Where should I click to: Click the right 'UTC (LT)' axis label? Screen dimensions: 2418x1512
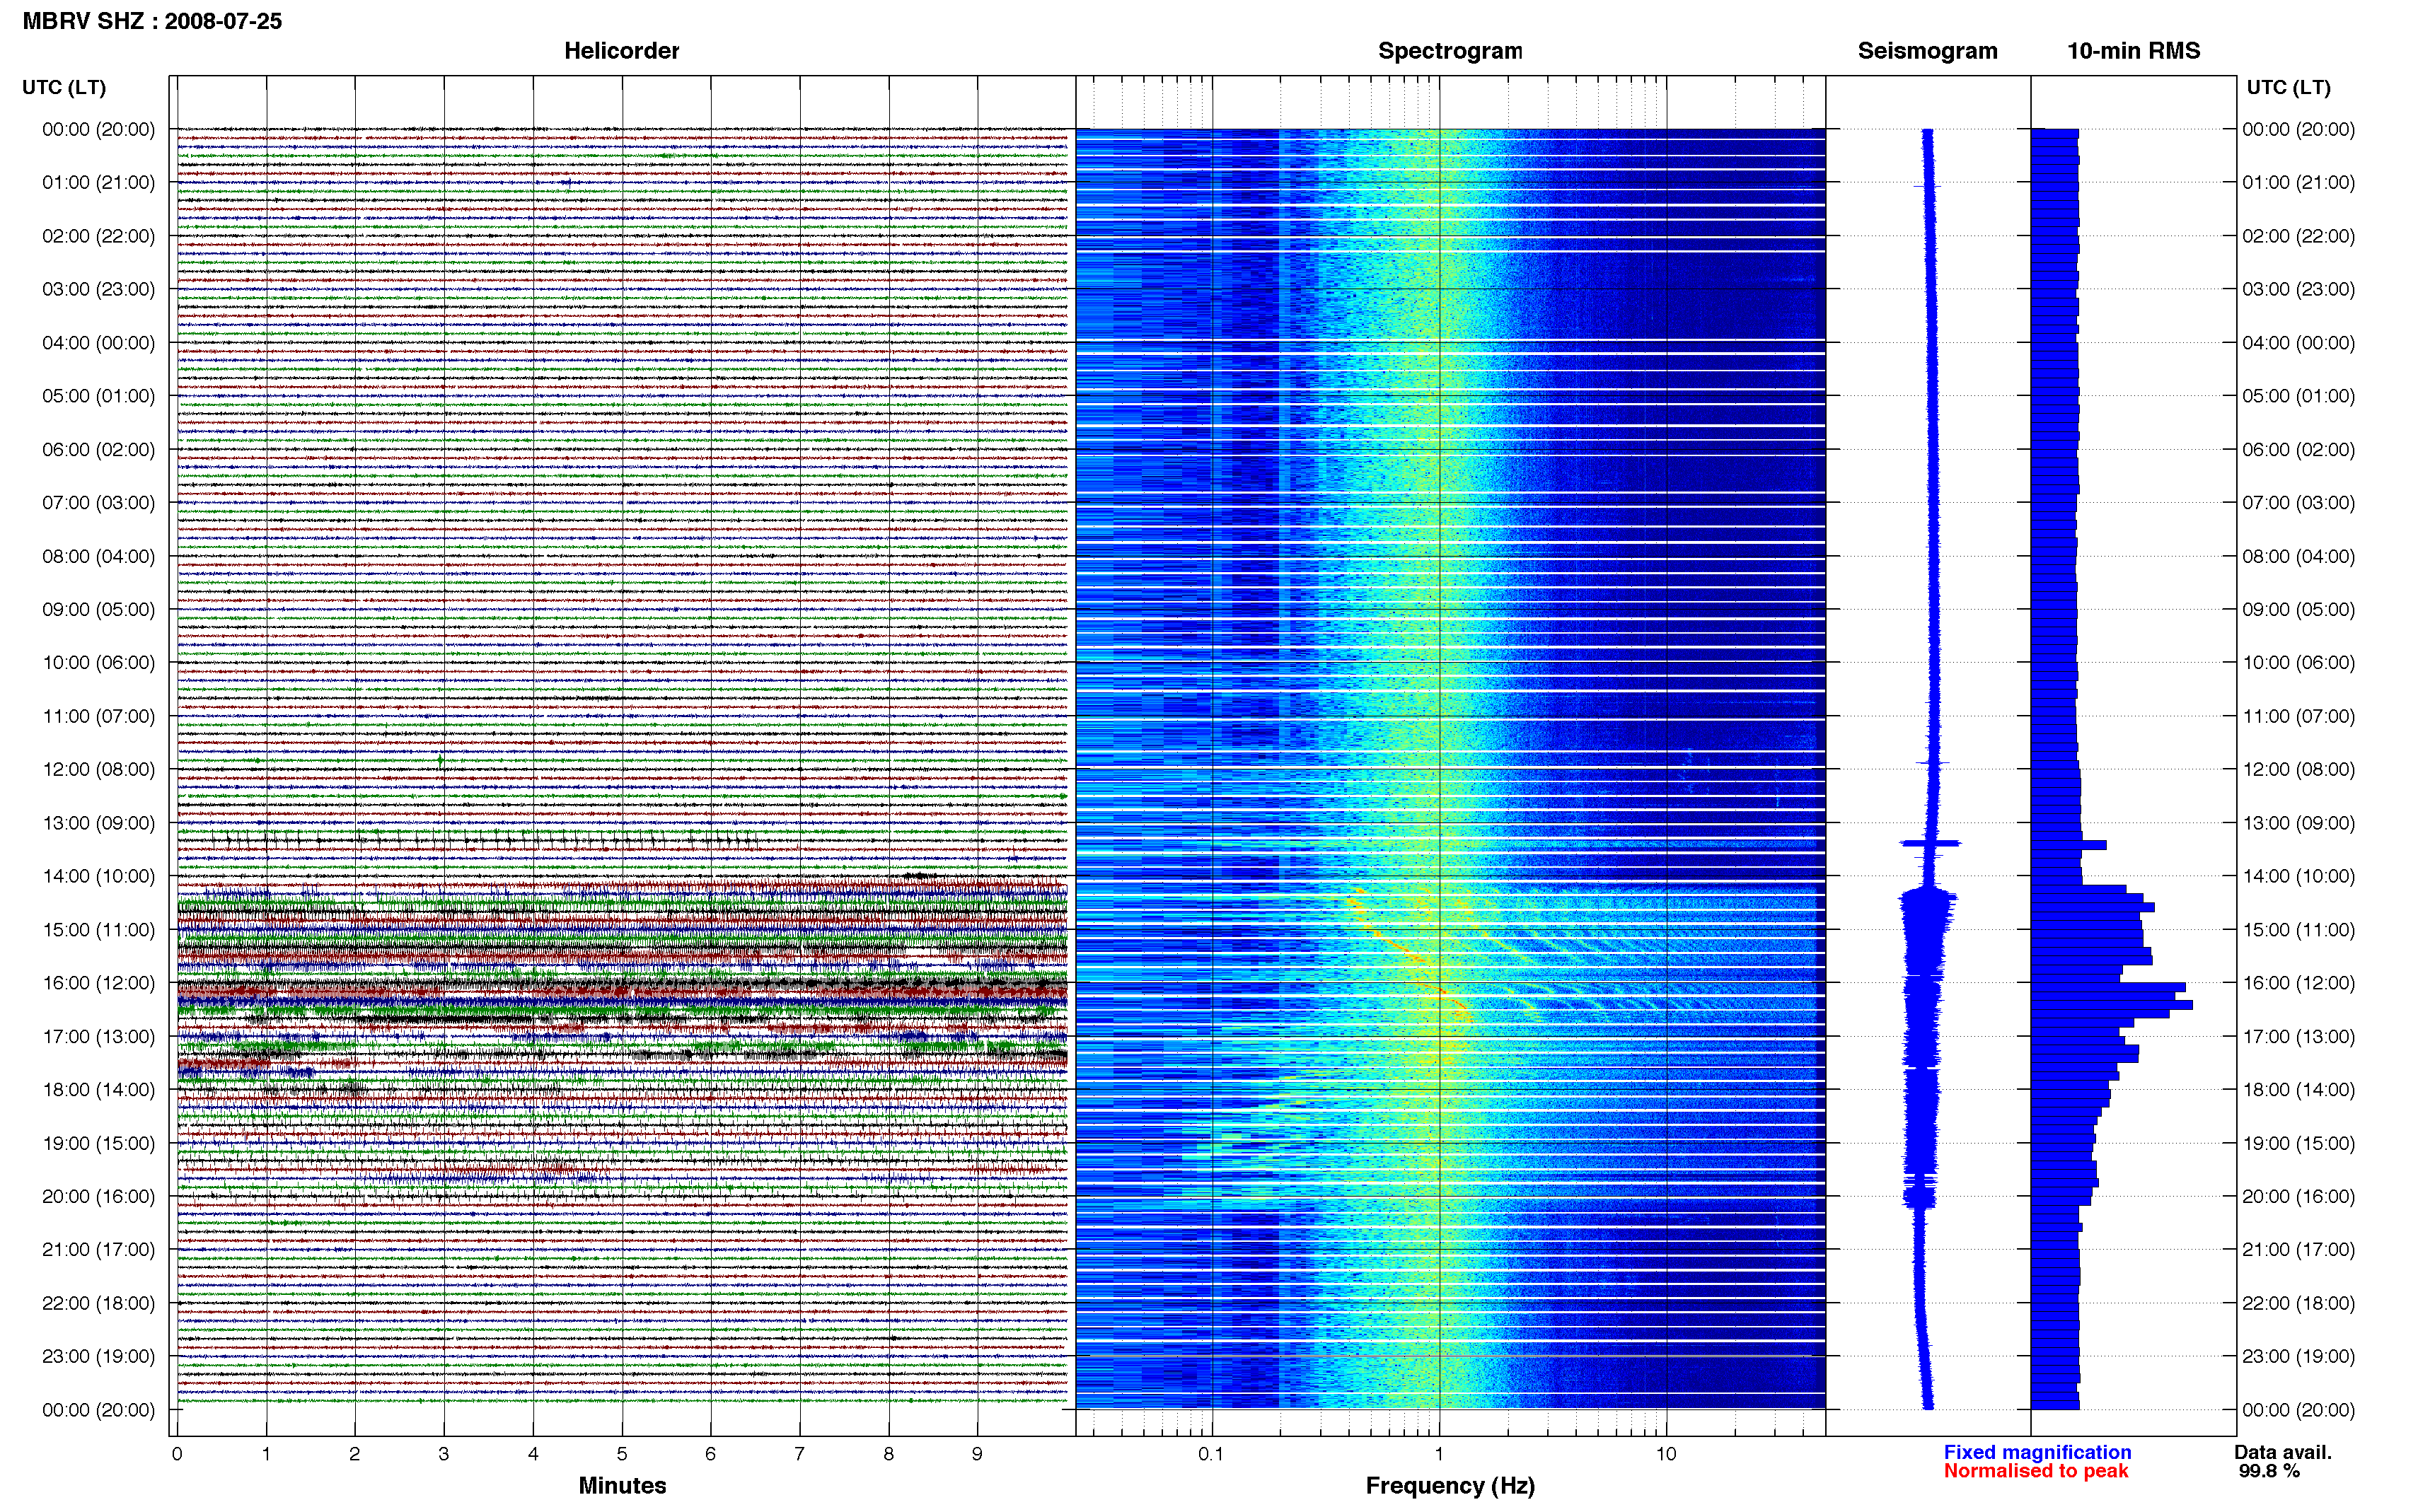pyautogui.click(x=2288, y=87)
